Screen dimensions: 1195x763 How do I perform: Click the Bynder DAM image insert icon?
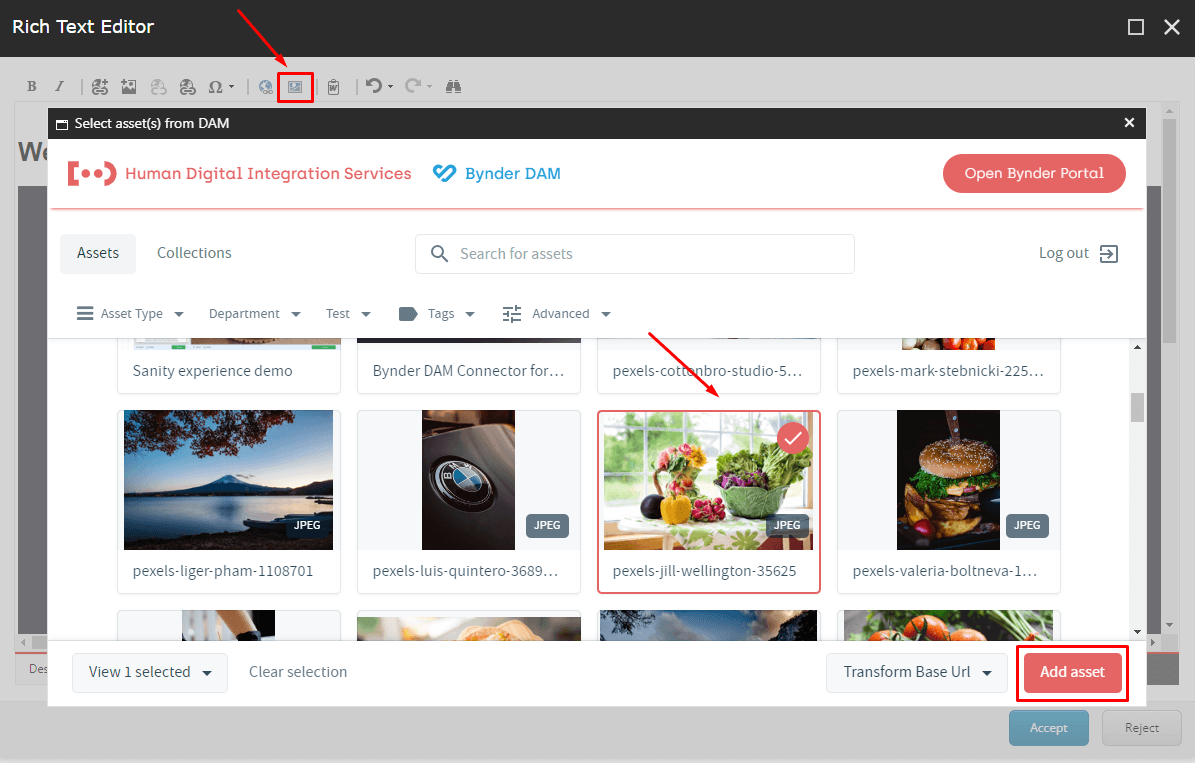295,87
